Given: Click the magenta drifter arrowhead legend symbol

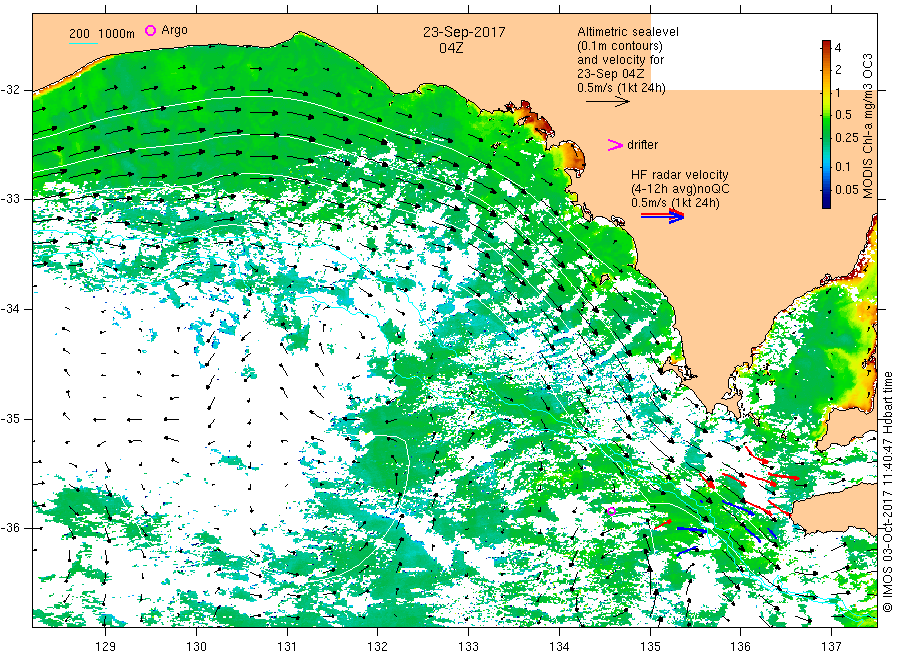Looking at the screenshot, I should 615,145.
